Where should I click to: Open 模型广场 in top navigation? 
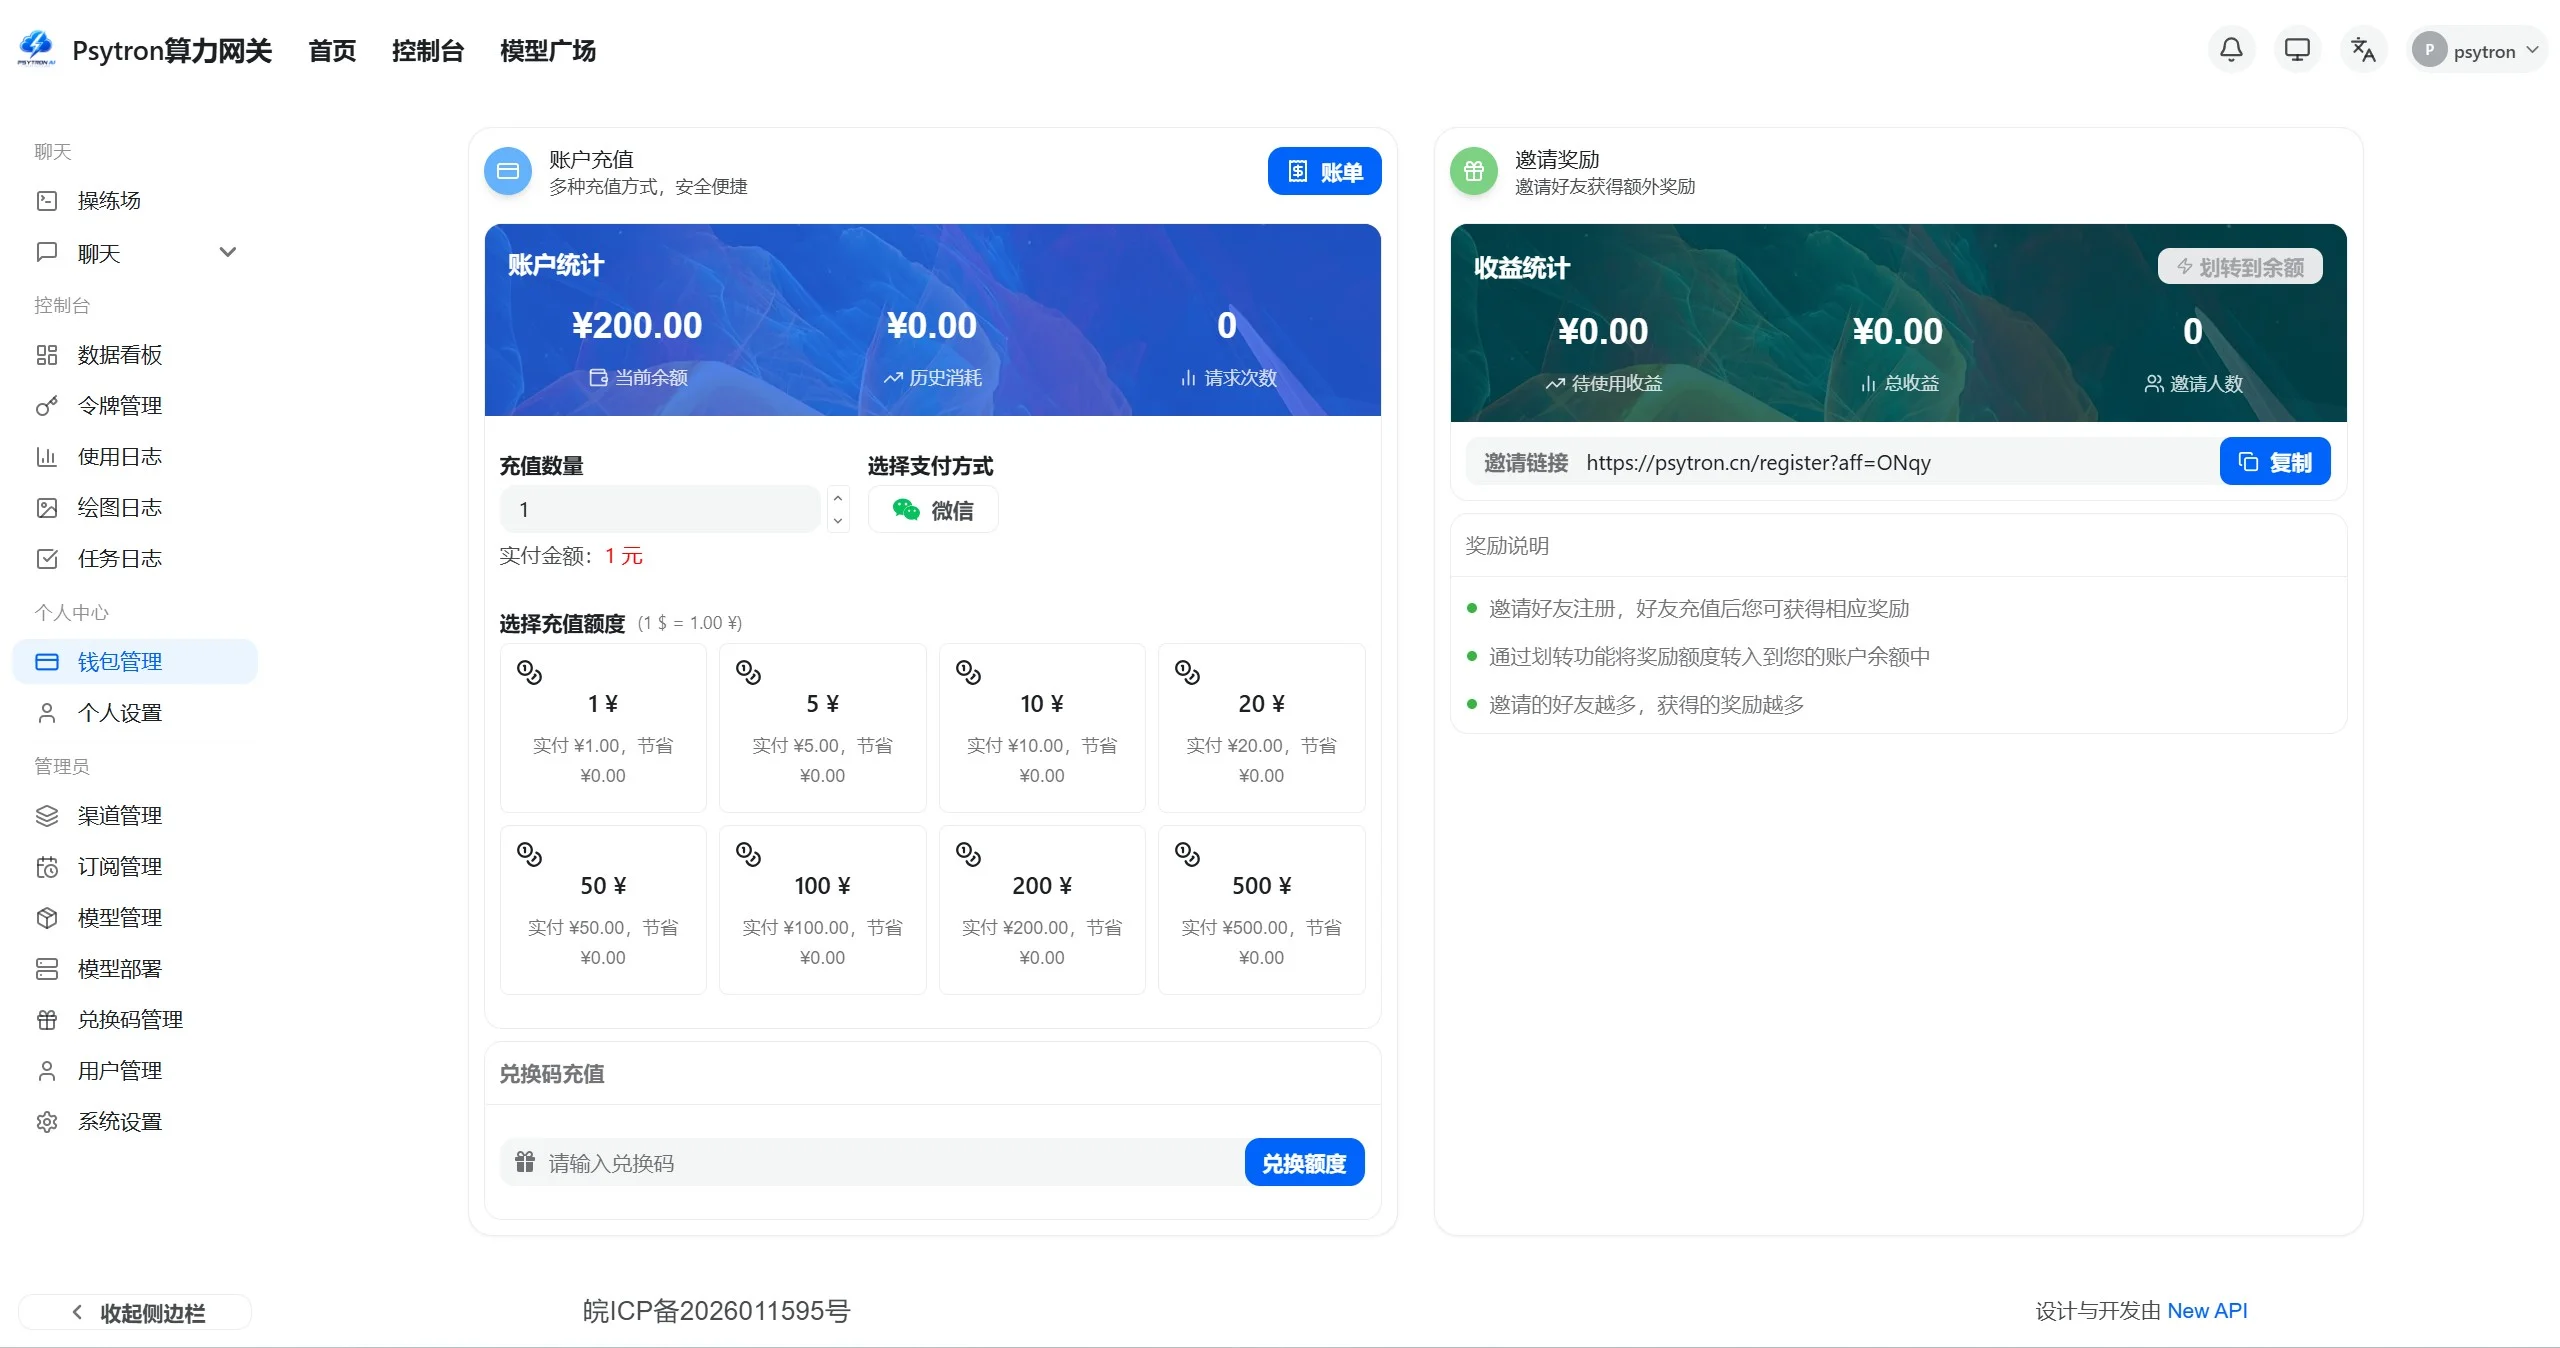coord(548,51)
